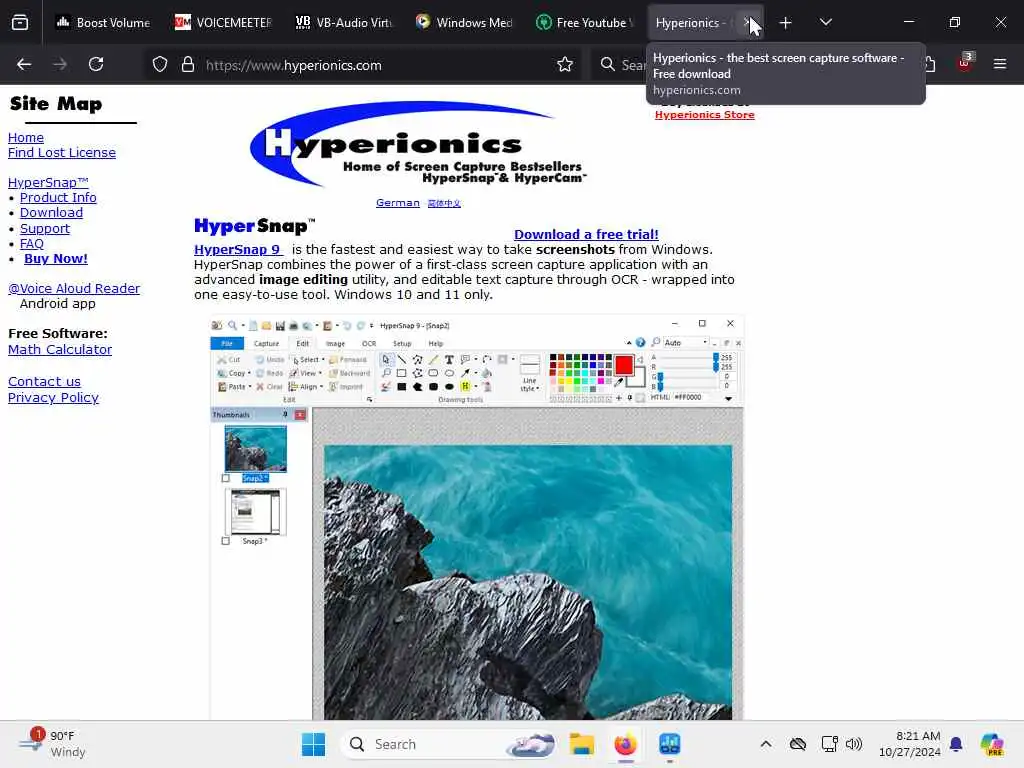Viewport: 1024px width, 768px height.
Task: Expand the View dropdown in HyperSnap ribbon
Action: tap(320, 374)
